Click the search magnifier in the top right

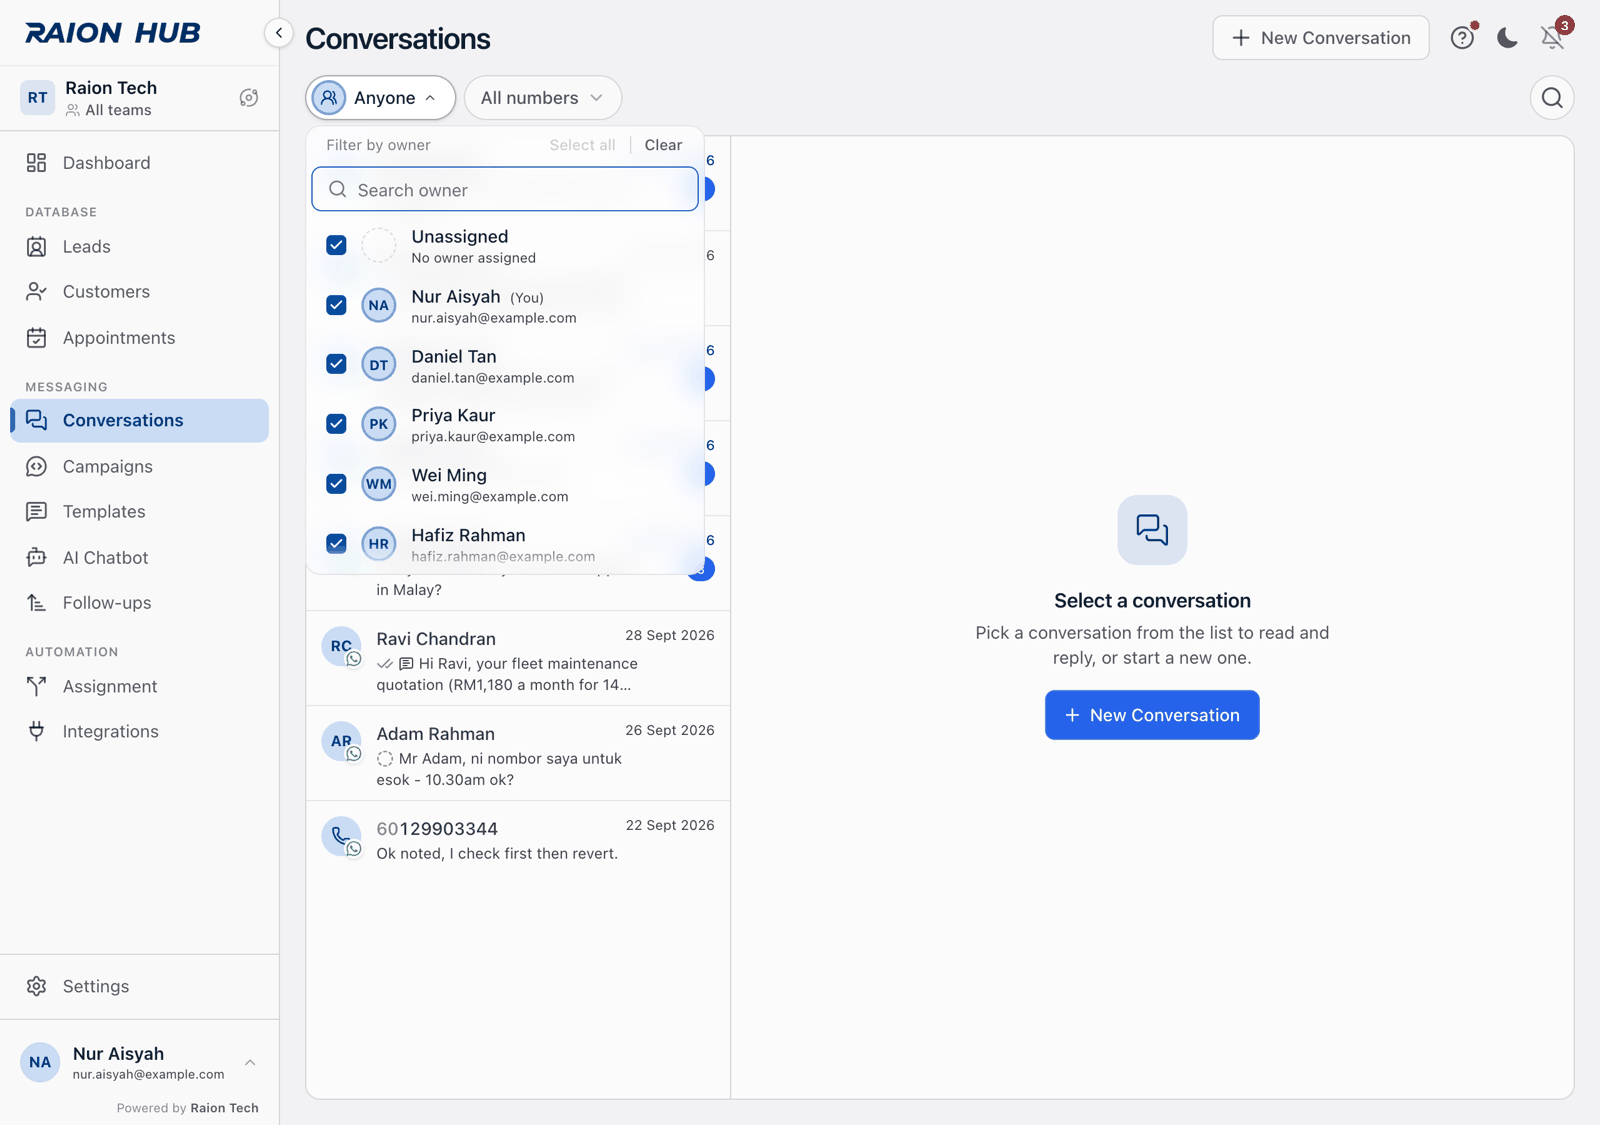[1552, 98]
